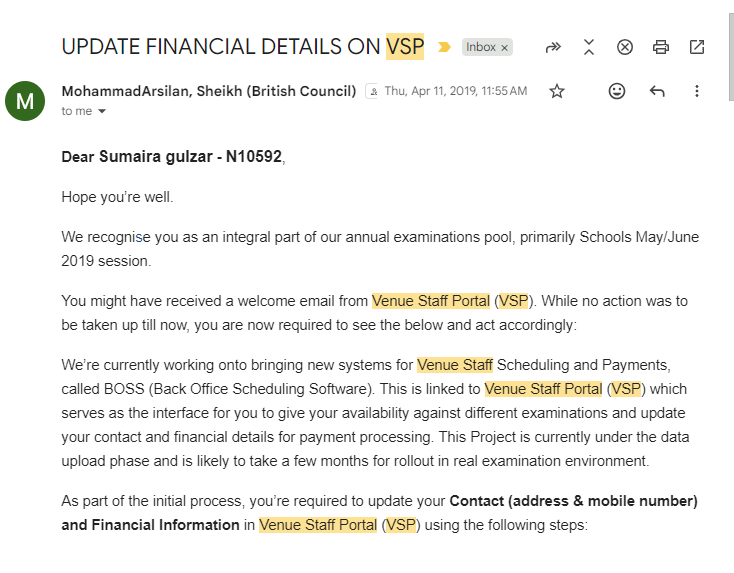
Task: Click the email timestamp Thu, Apr 11, 2019
Action: point(456,91)
